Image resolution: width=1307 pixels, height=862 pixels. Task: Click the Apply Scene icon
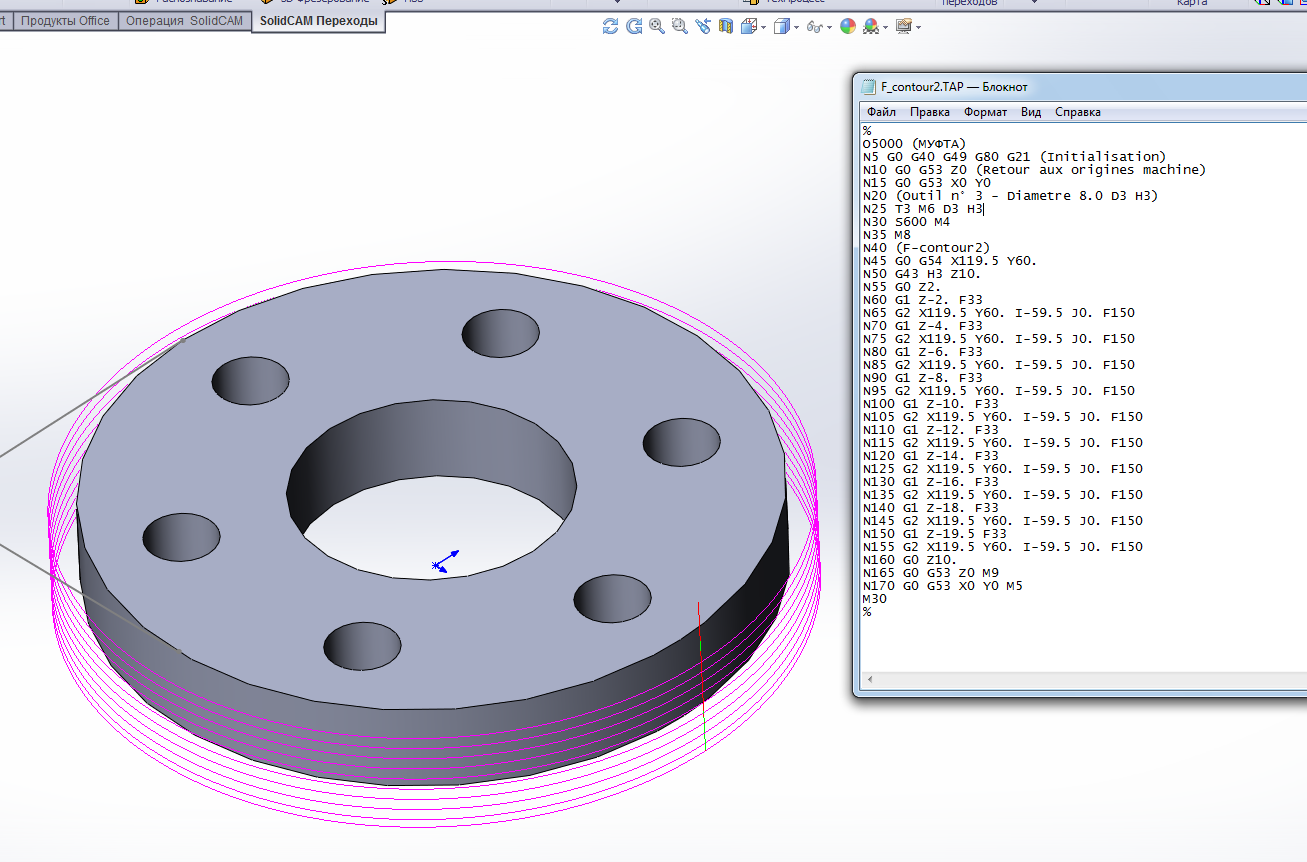coord(870,27)
